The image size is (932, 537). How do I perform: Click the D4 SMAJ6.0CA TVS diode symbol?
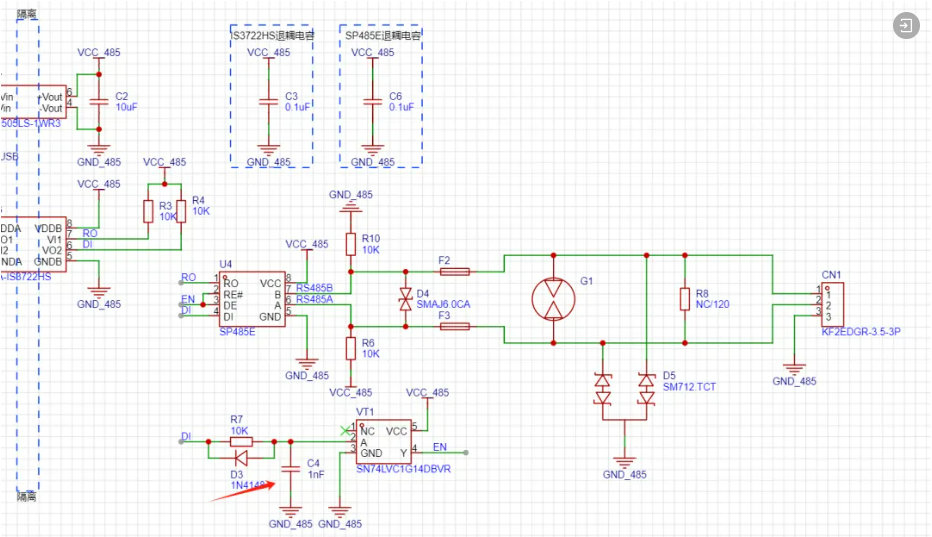(x=405, y=298)
